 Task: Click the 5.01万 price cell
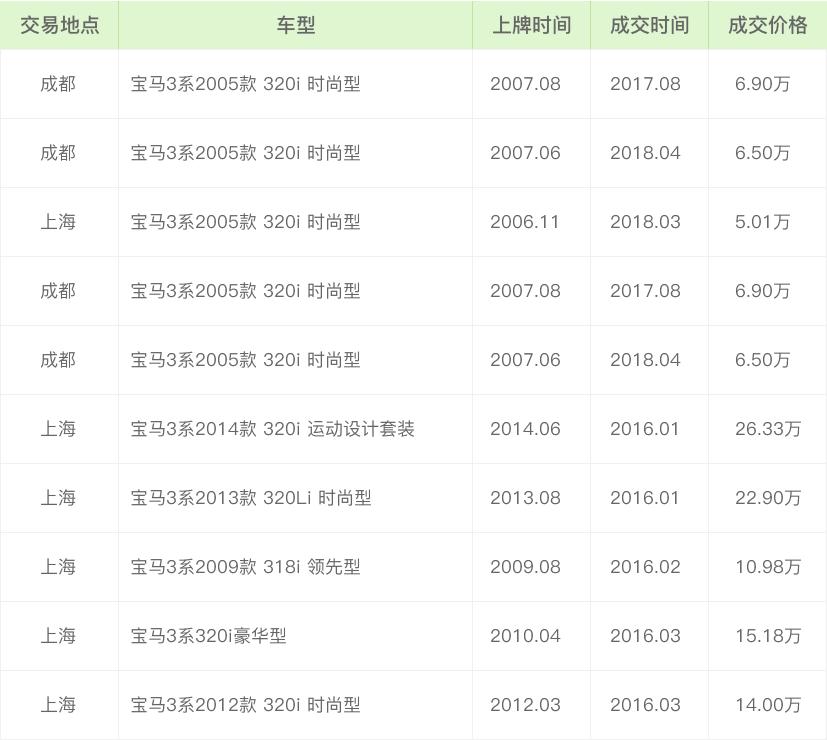tap(762, 222)
